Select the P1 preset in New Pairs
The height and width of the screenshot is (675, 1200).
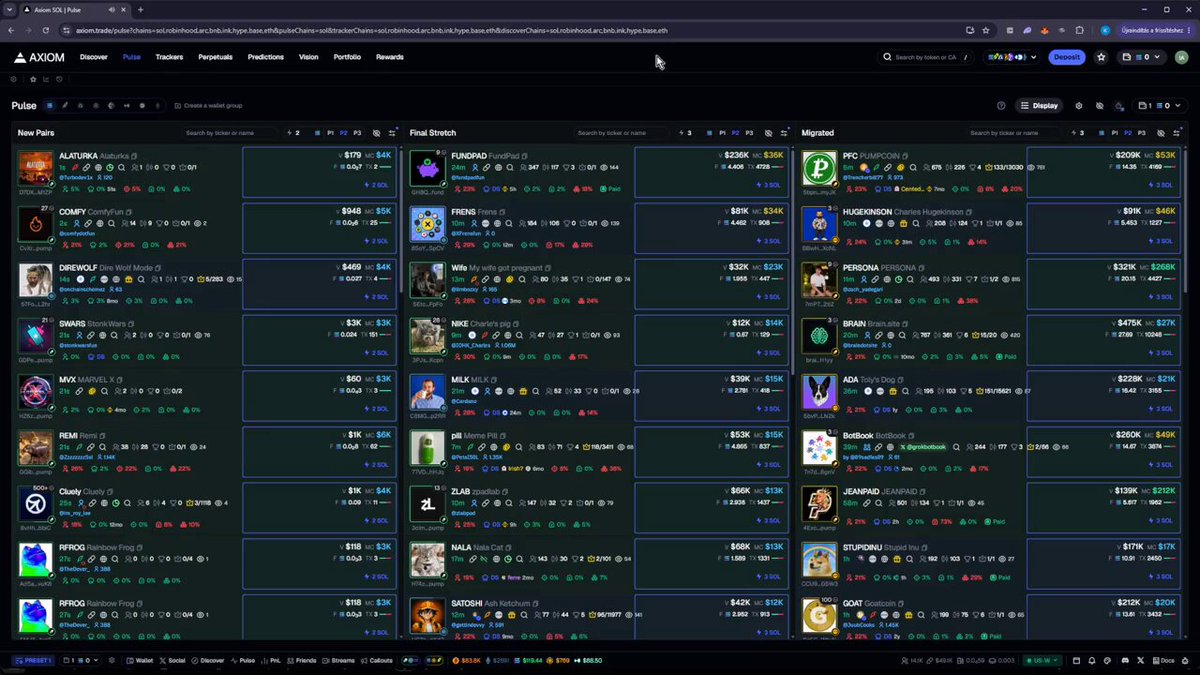[x=331, y=132]
